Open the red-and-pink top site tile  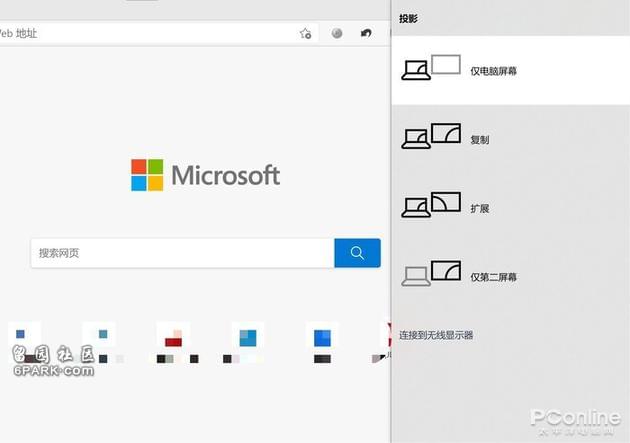point(174,338)
